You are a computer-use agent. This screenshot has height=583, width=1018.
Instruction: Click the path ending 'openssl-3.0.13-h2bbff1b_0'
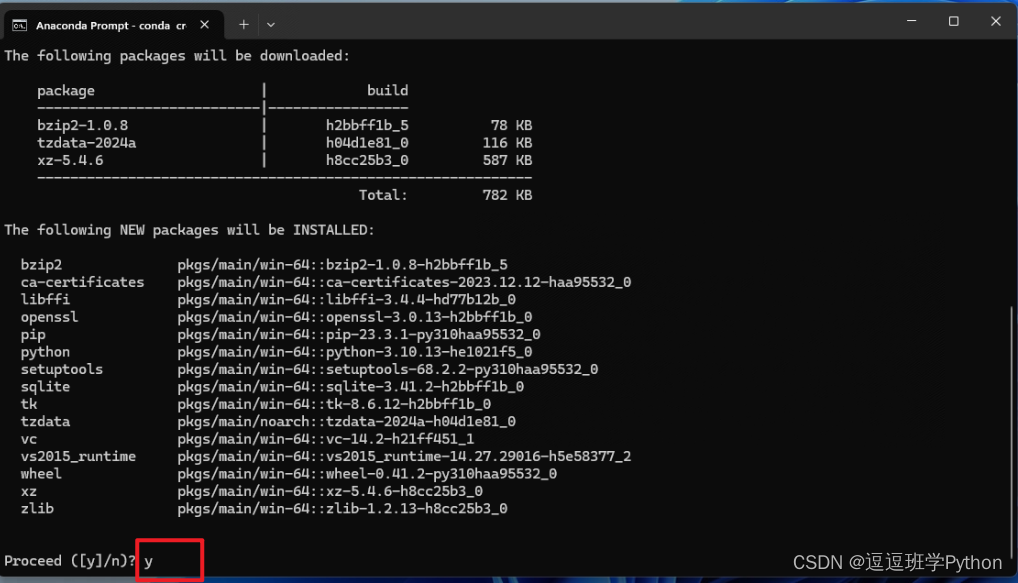[x=354, y=317]
